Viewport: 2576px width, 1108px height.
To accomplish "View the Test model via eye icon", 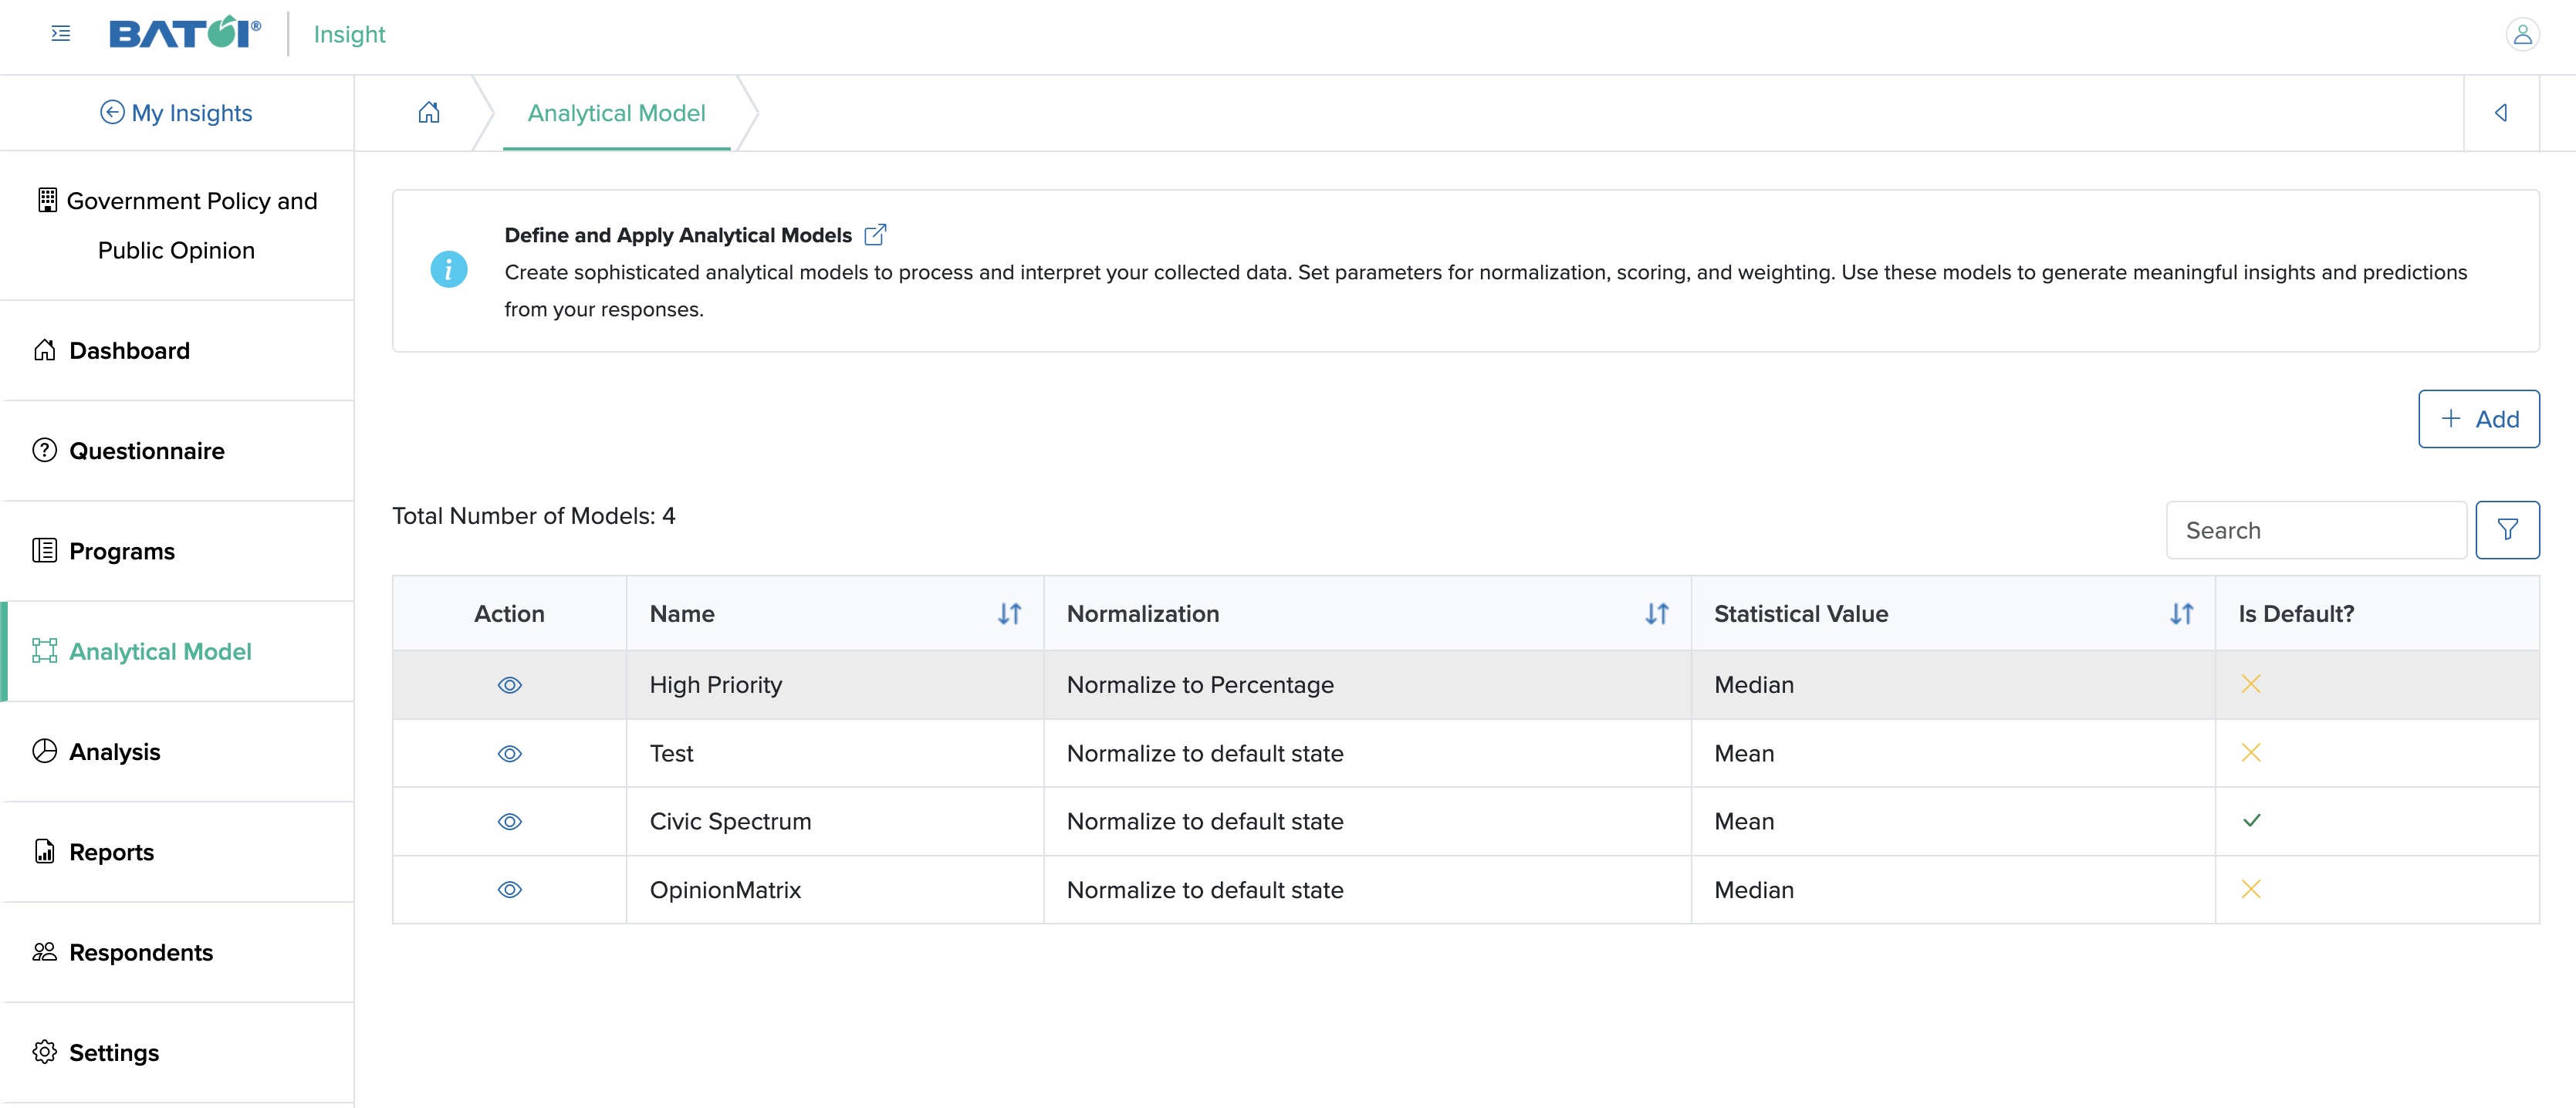I will click(510, 754).
